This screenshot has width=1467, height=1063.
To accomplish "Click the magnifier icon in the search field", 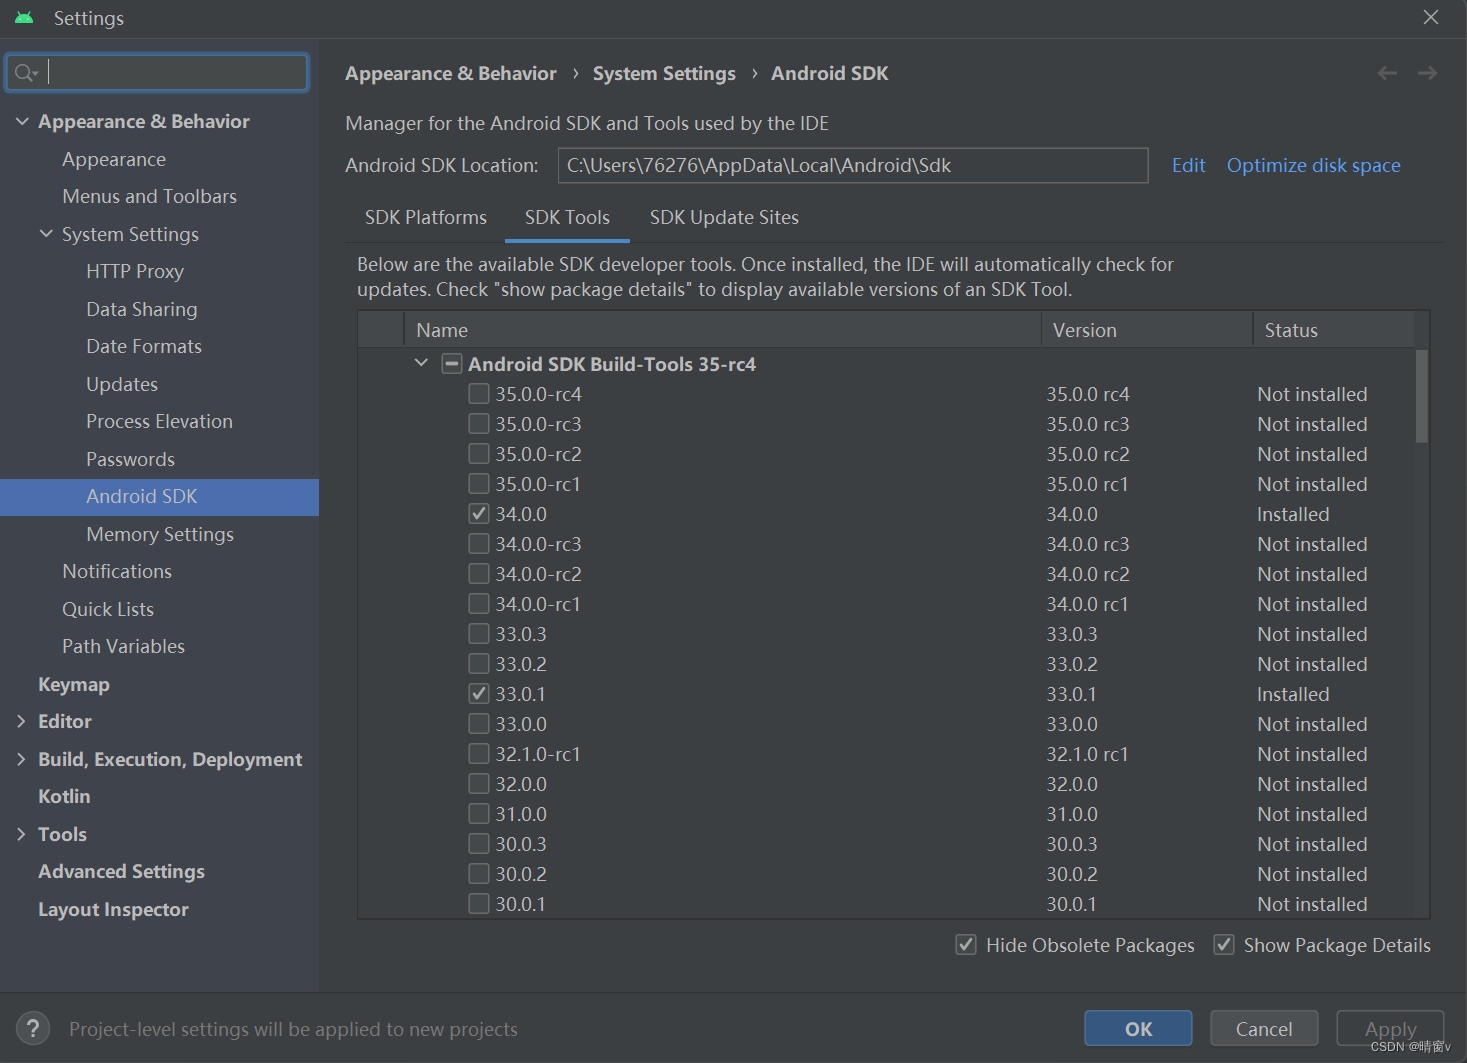I will pyautogui.click(x=22, y=71).
